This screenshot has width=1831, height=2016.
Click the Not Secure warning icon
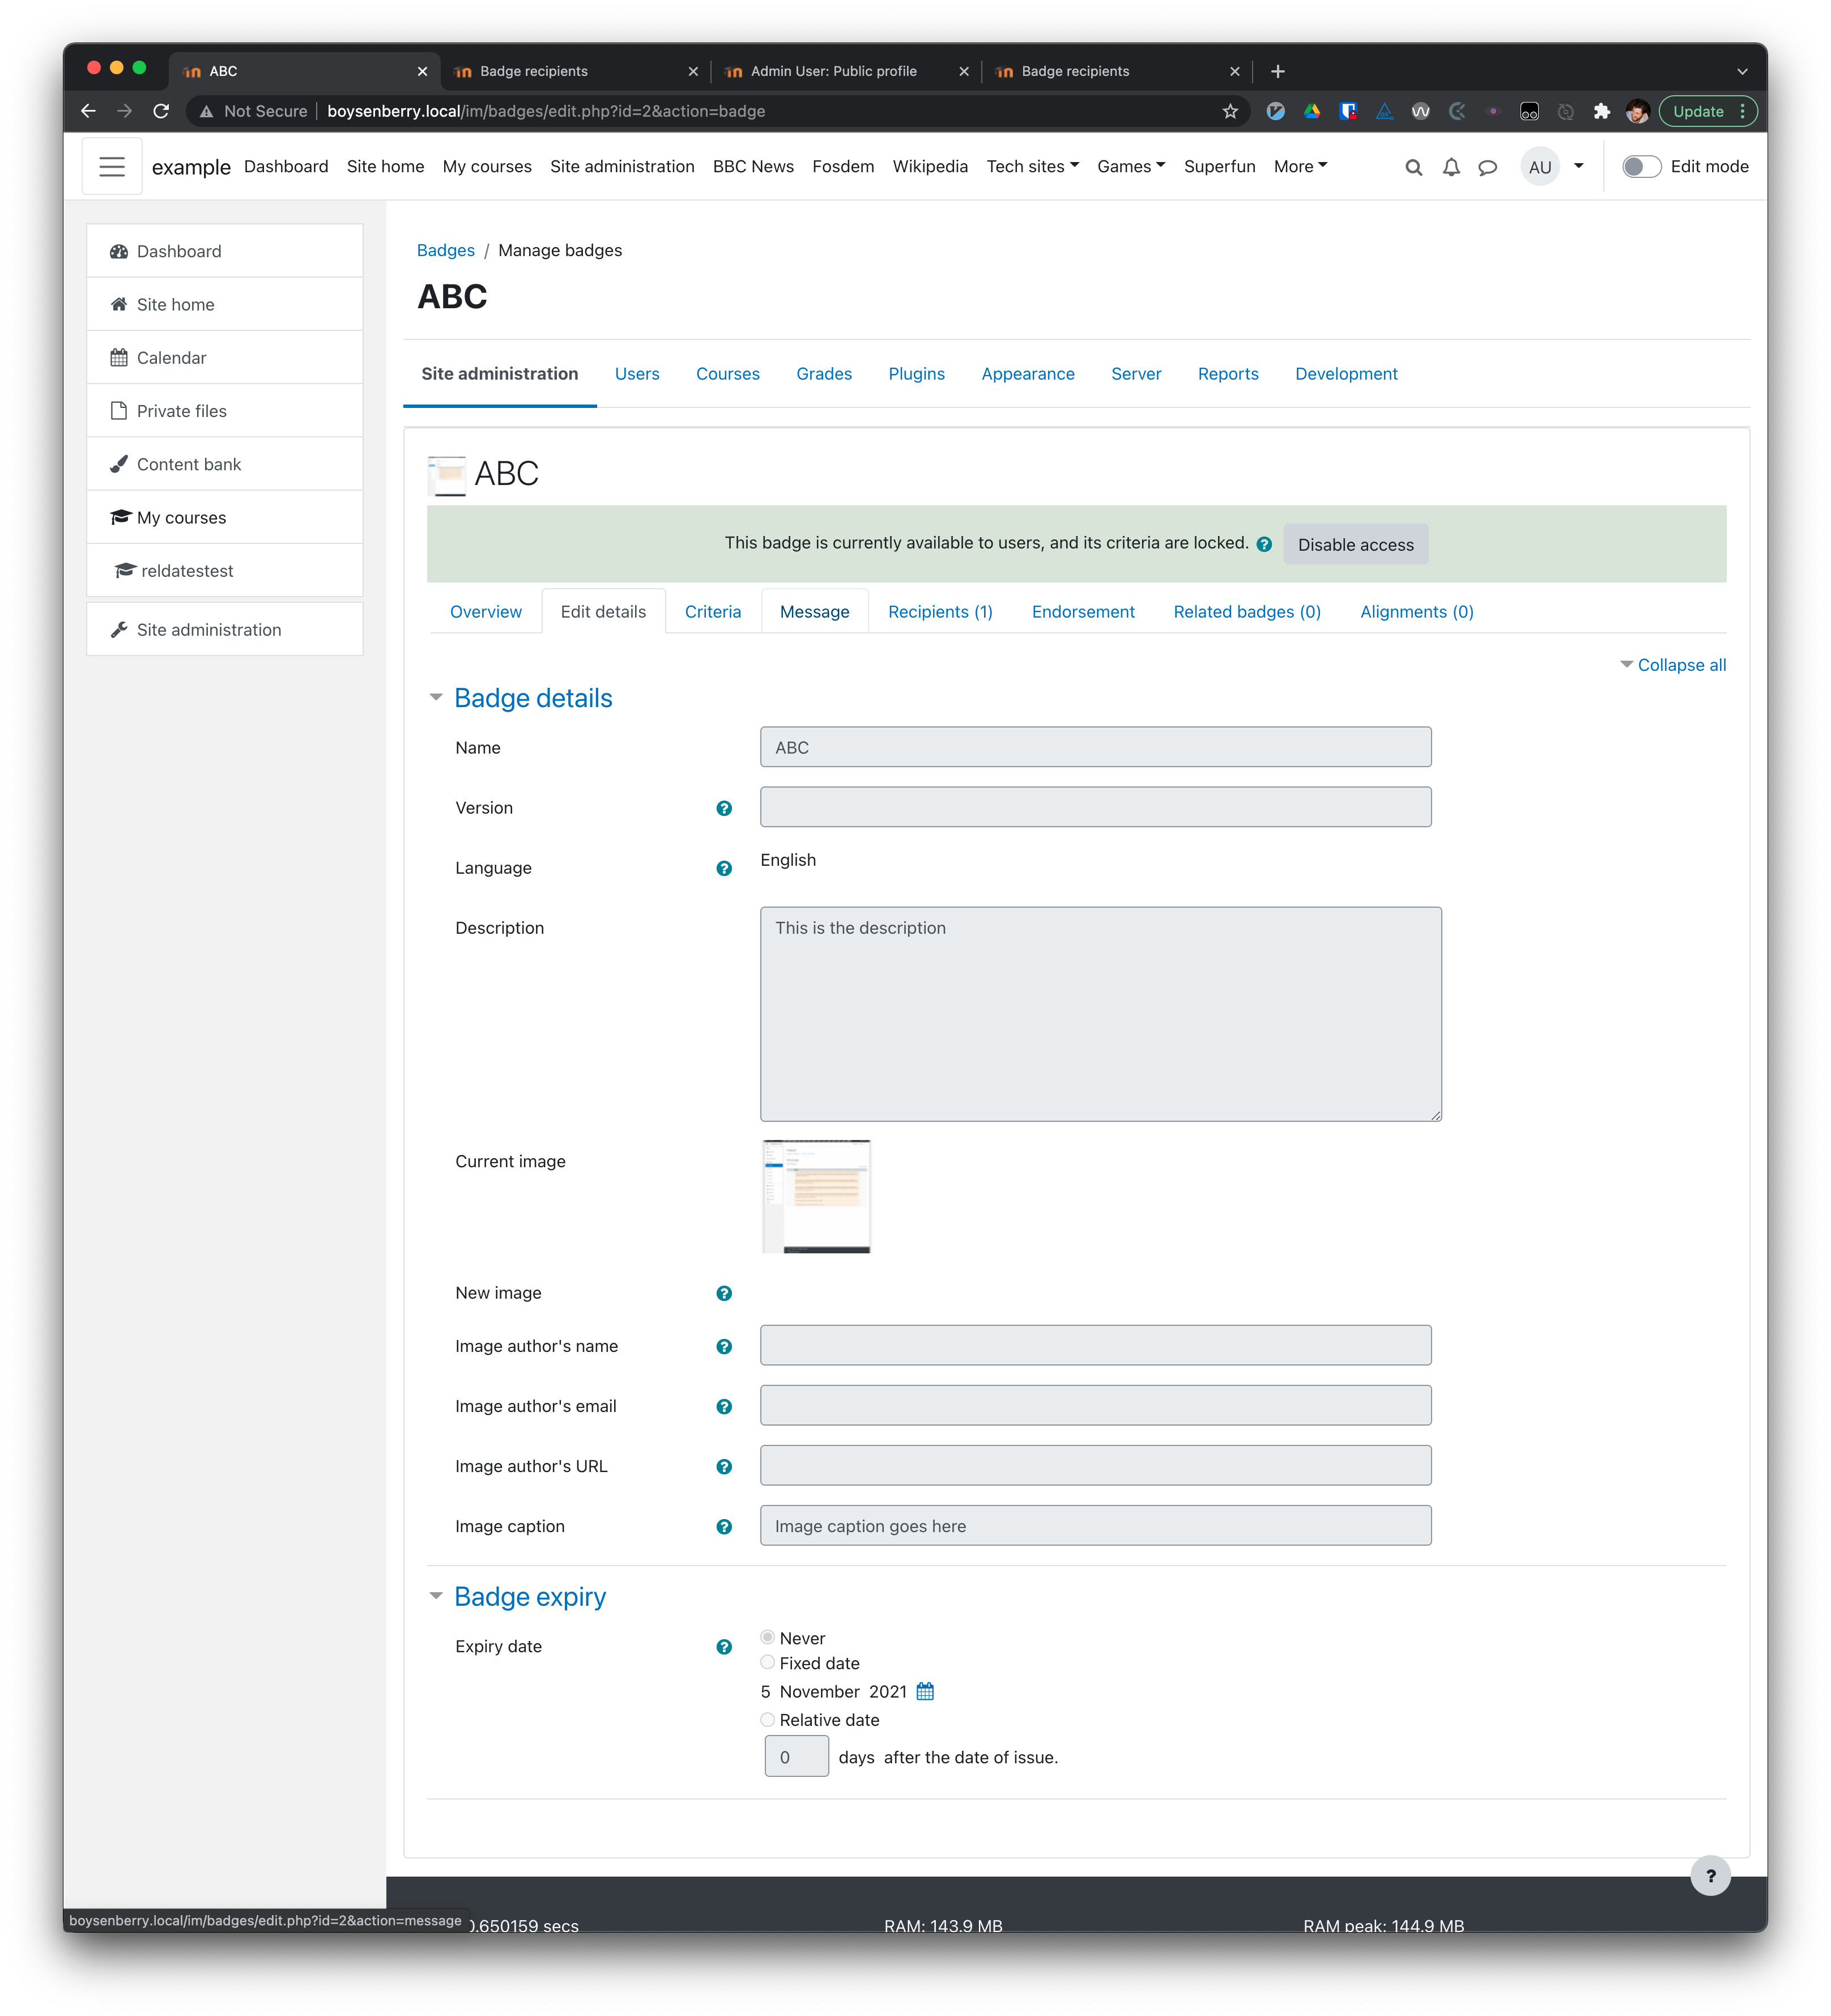[x=206, y=111]
